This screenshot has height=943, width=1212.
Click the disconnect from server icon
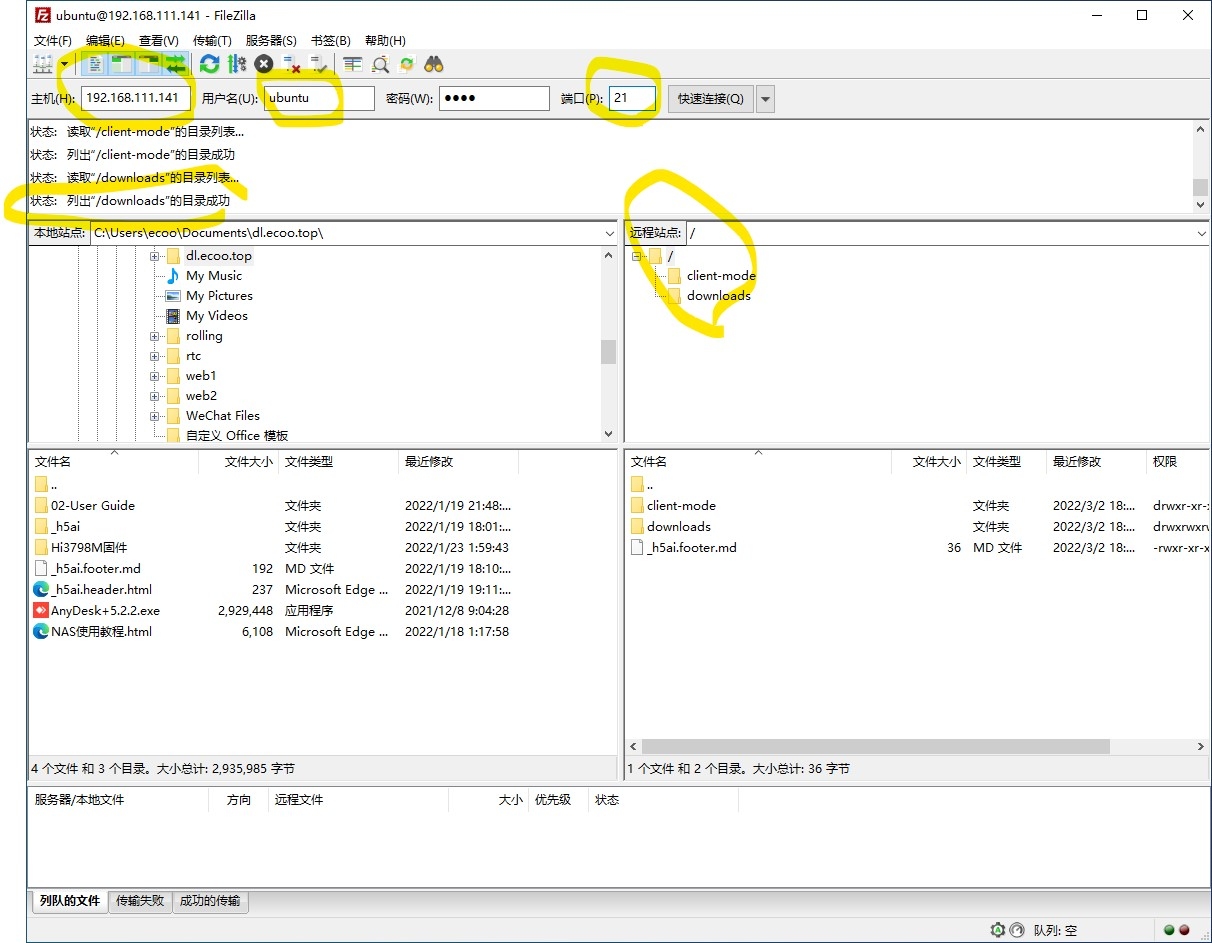click(292, 65)
